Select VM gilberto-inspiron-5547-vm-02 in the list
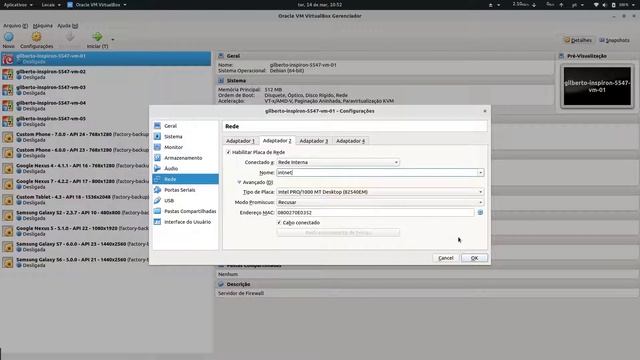The image size is (640, 360). click(x=106, y=74)
